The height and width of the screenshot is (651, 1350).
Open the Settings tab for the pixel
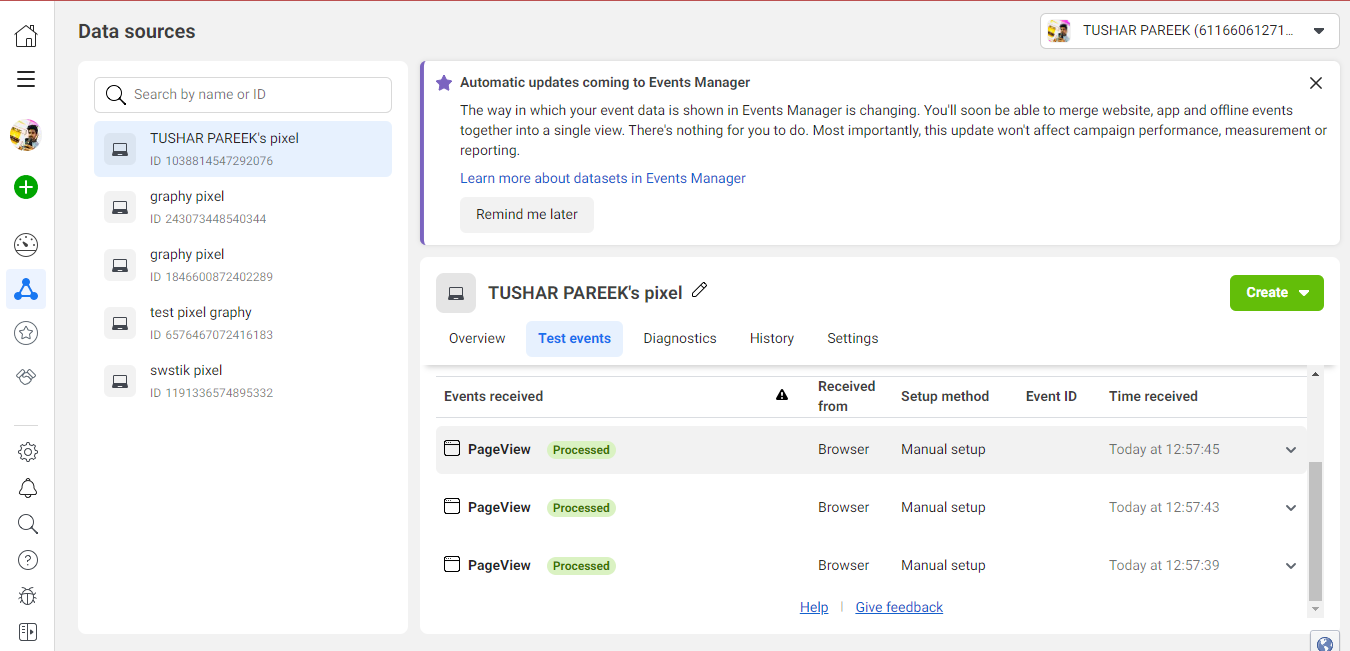852,338
